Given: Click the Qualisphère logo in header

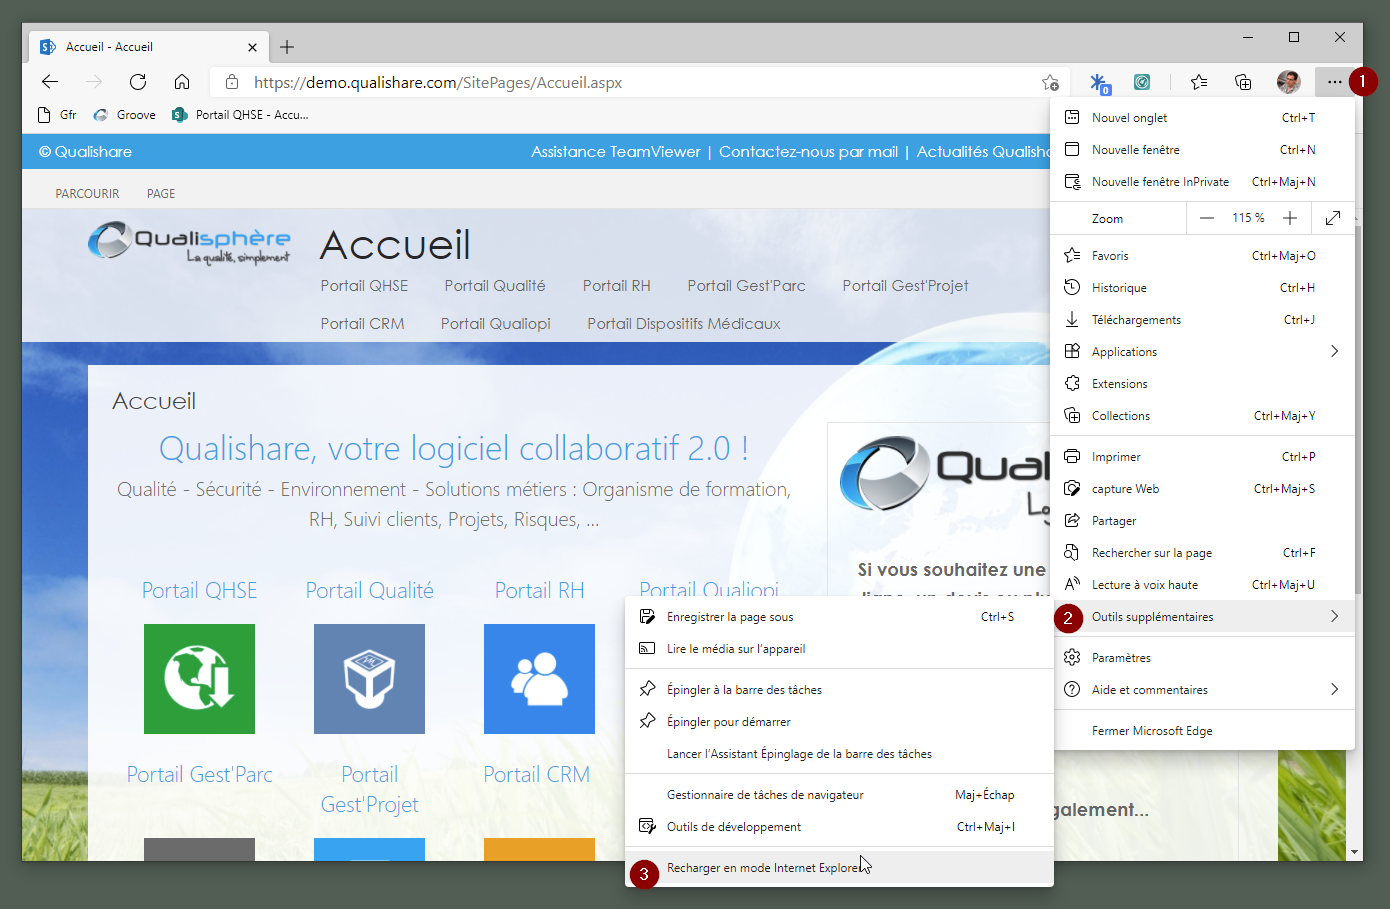Looking at the screenshot, I should point(190,242).
